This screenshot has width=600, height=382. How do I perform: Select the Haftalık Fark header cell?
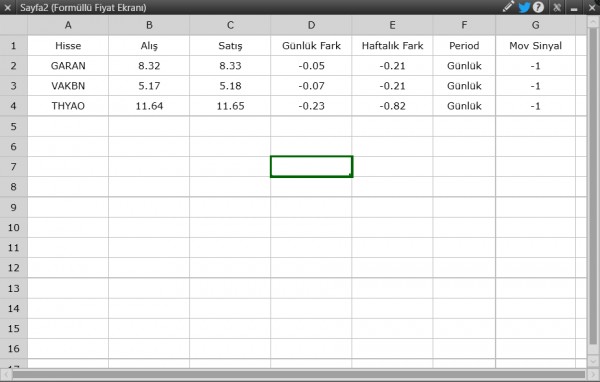[x=392, y=46]
